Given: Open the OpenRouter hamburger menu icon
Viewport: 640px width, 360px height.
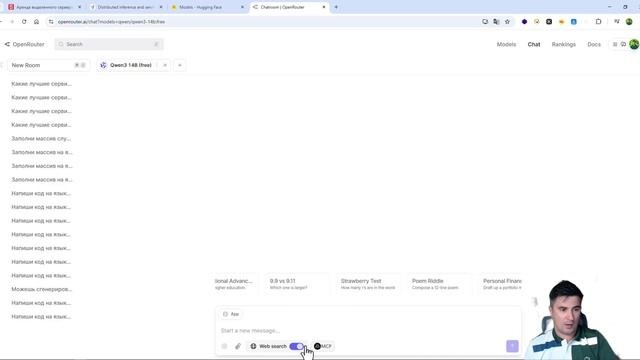Looking at the screenshot, I should (615, 44).
